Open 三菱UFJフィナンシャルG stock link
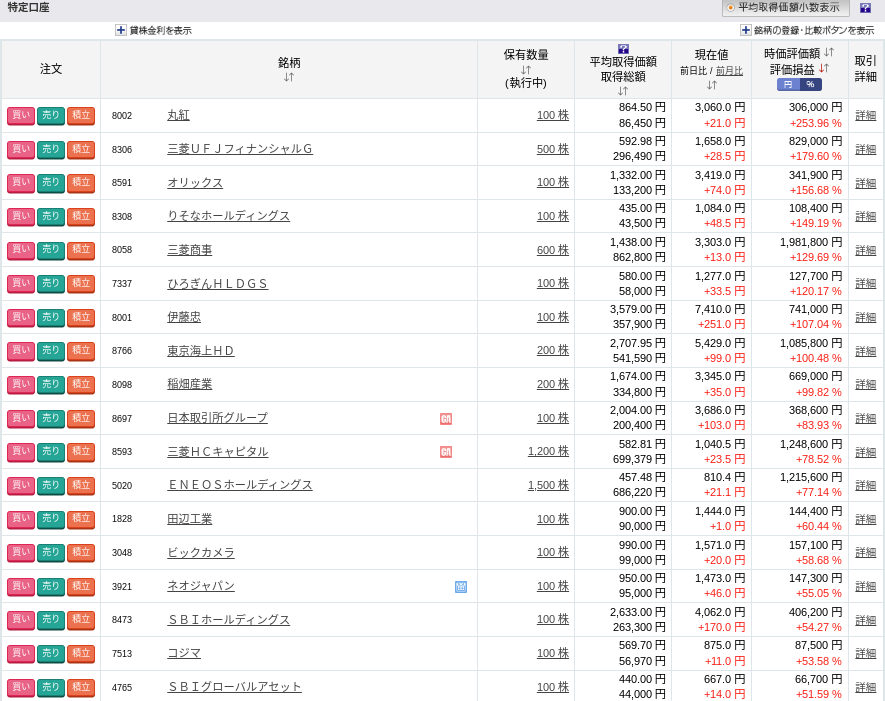 [240, 149]
